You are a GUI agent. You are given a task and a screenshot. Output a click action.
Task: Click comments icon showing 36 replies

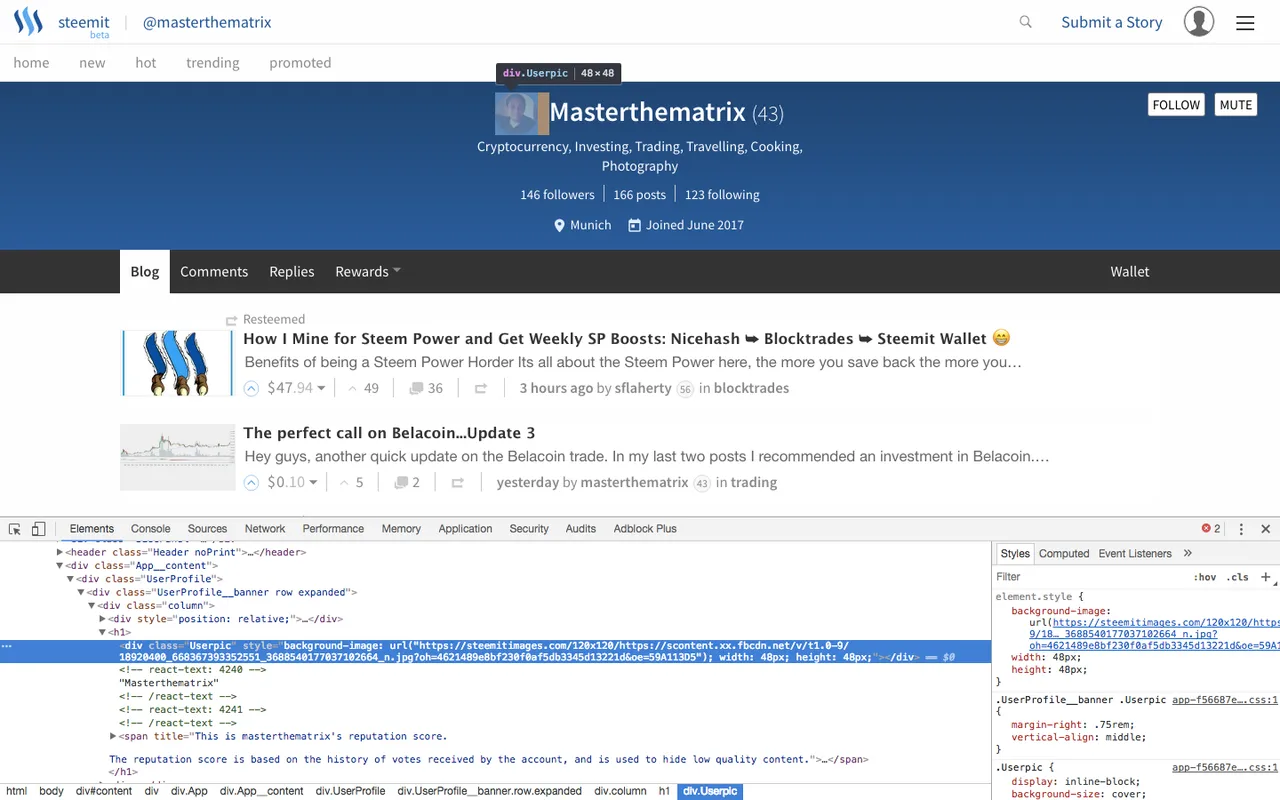[415, 388]
